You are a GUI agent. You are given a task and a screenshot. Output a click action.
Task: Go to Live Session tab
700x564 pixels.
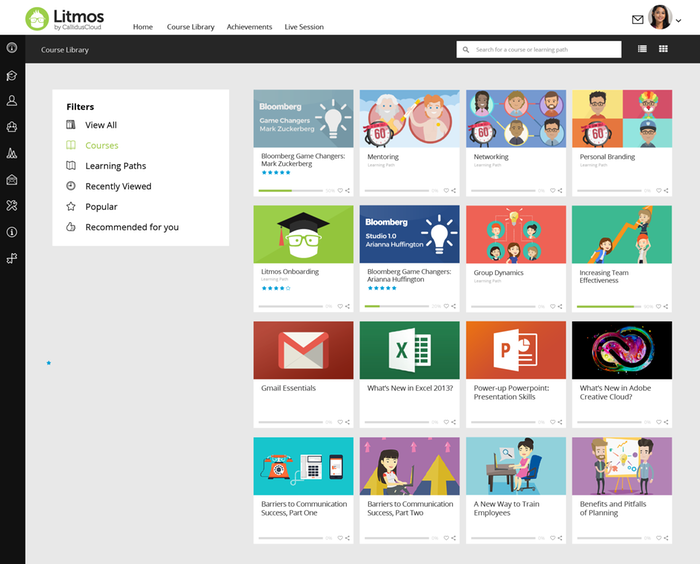pos(304,27)
